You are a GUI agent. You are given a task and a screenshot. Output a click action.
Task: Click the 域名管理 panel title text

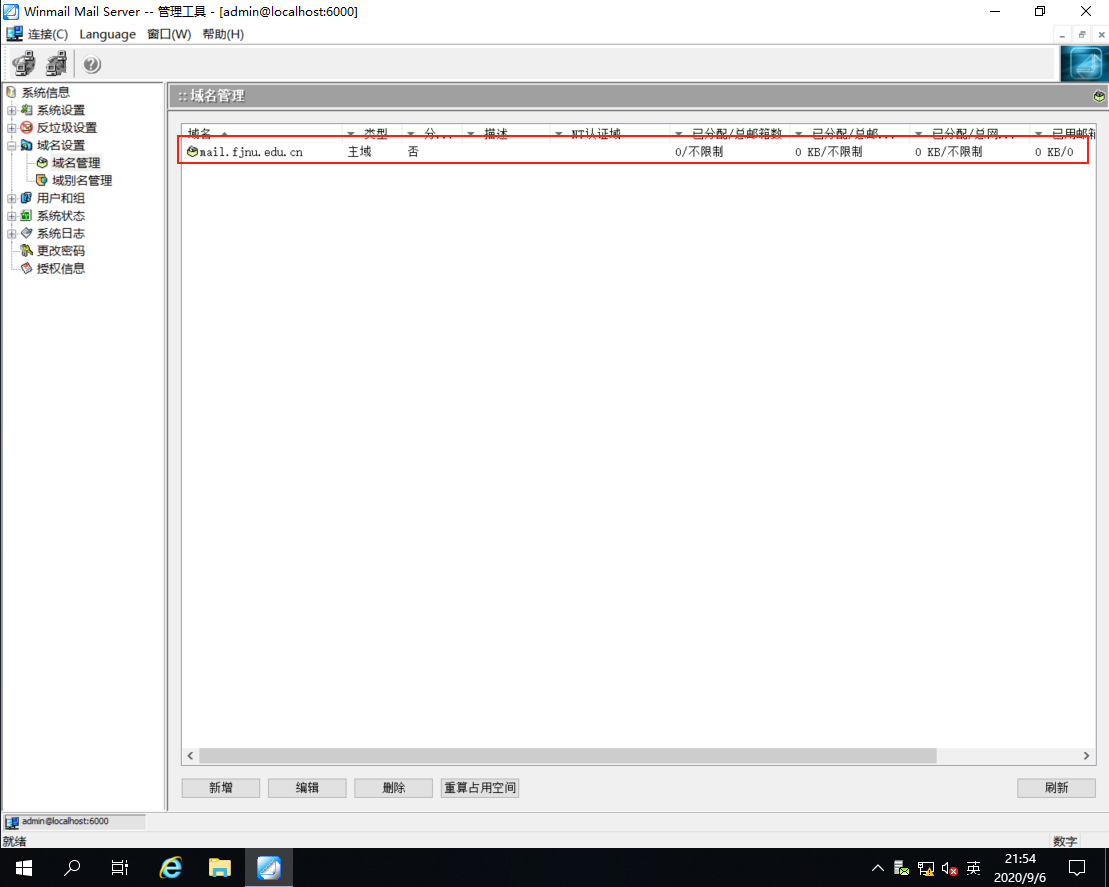(217, 96)
